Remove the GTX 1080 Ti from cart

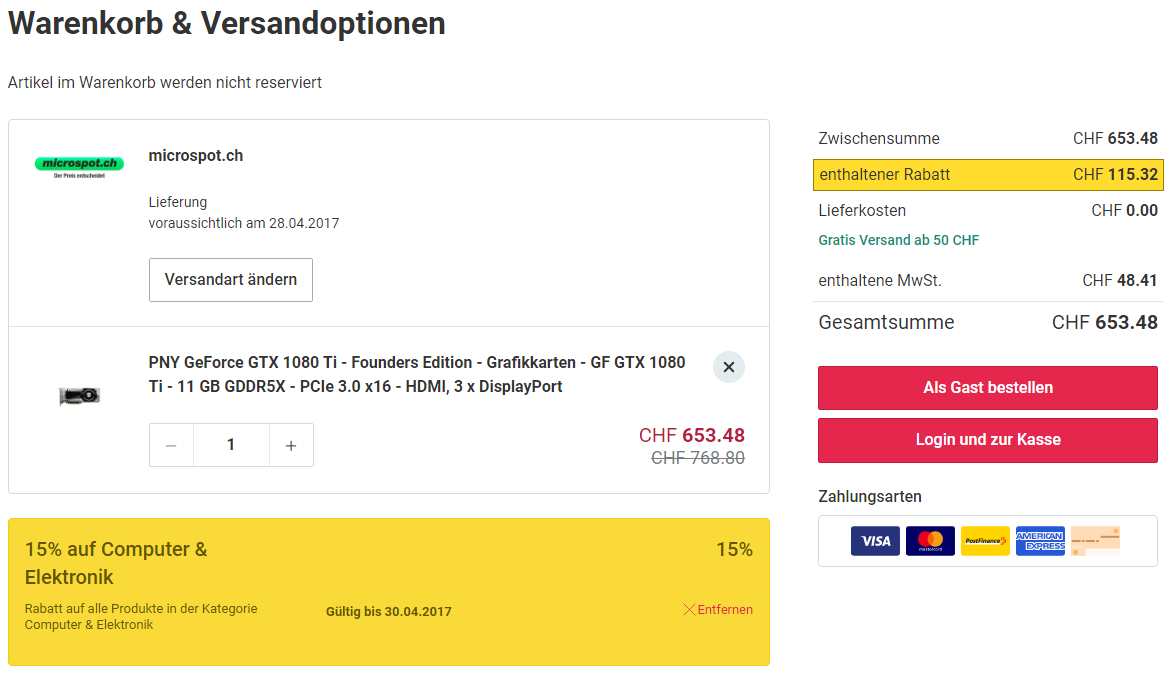[x=729, y=367]
